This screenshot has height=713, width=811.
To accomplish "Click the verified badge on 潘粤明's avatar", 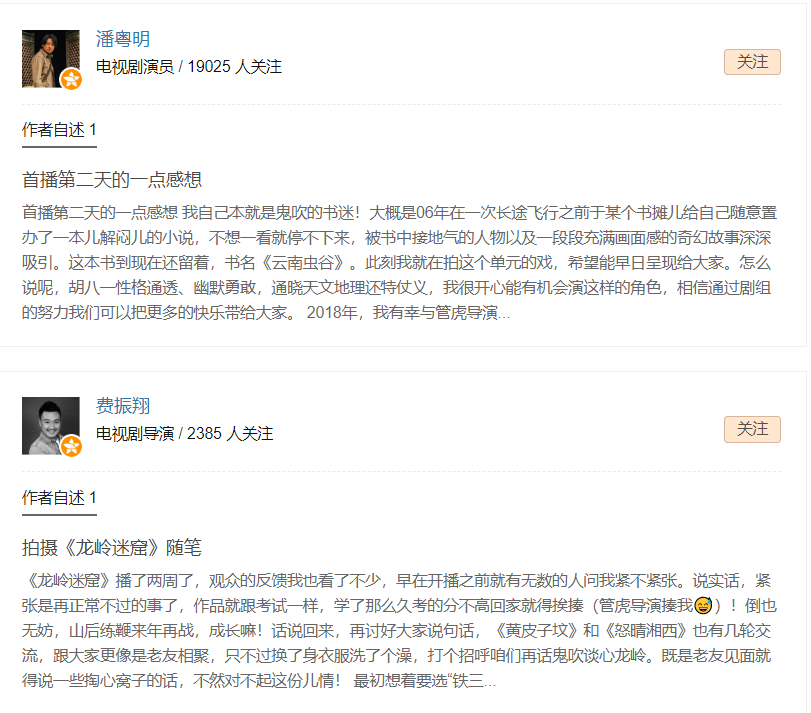I will coord(71,80).
